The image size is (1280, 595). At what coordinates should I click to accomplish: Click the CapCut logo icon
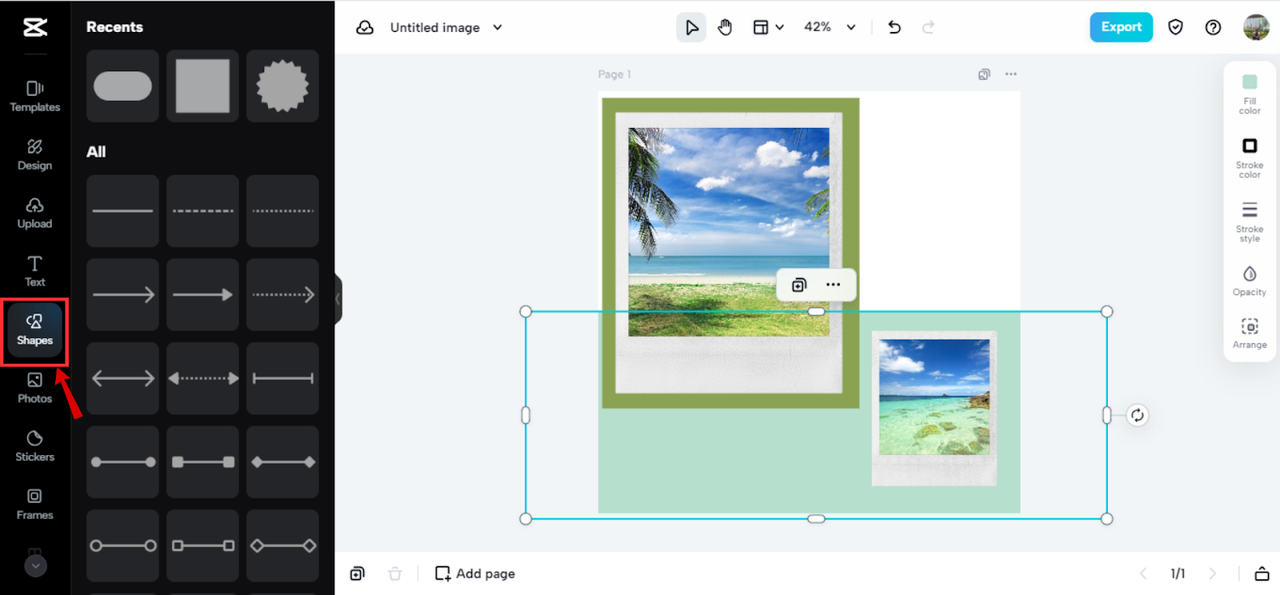(x=35, y=27)
